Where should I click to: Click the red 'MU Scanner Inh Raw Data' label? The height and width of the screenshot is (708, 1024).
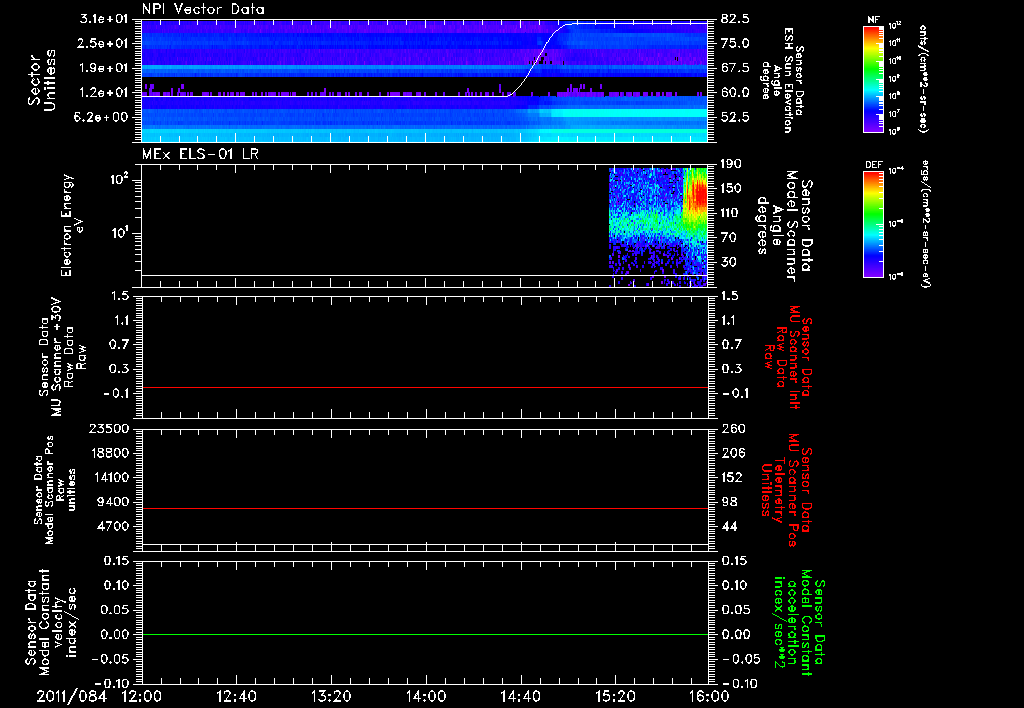click(x=788, y=357)
